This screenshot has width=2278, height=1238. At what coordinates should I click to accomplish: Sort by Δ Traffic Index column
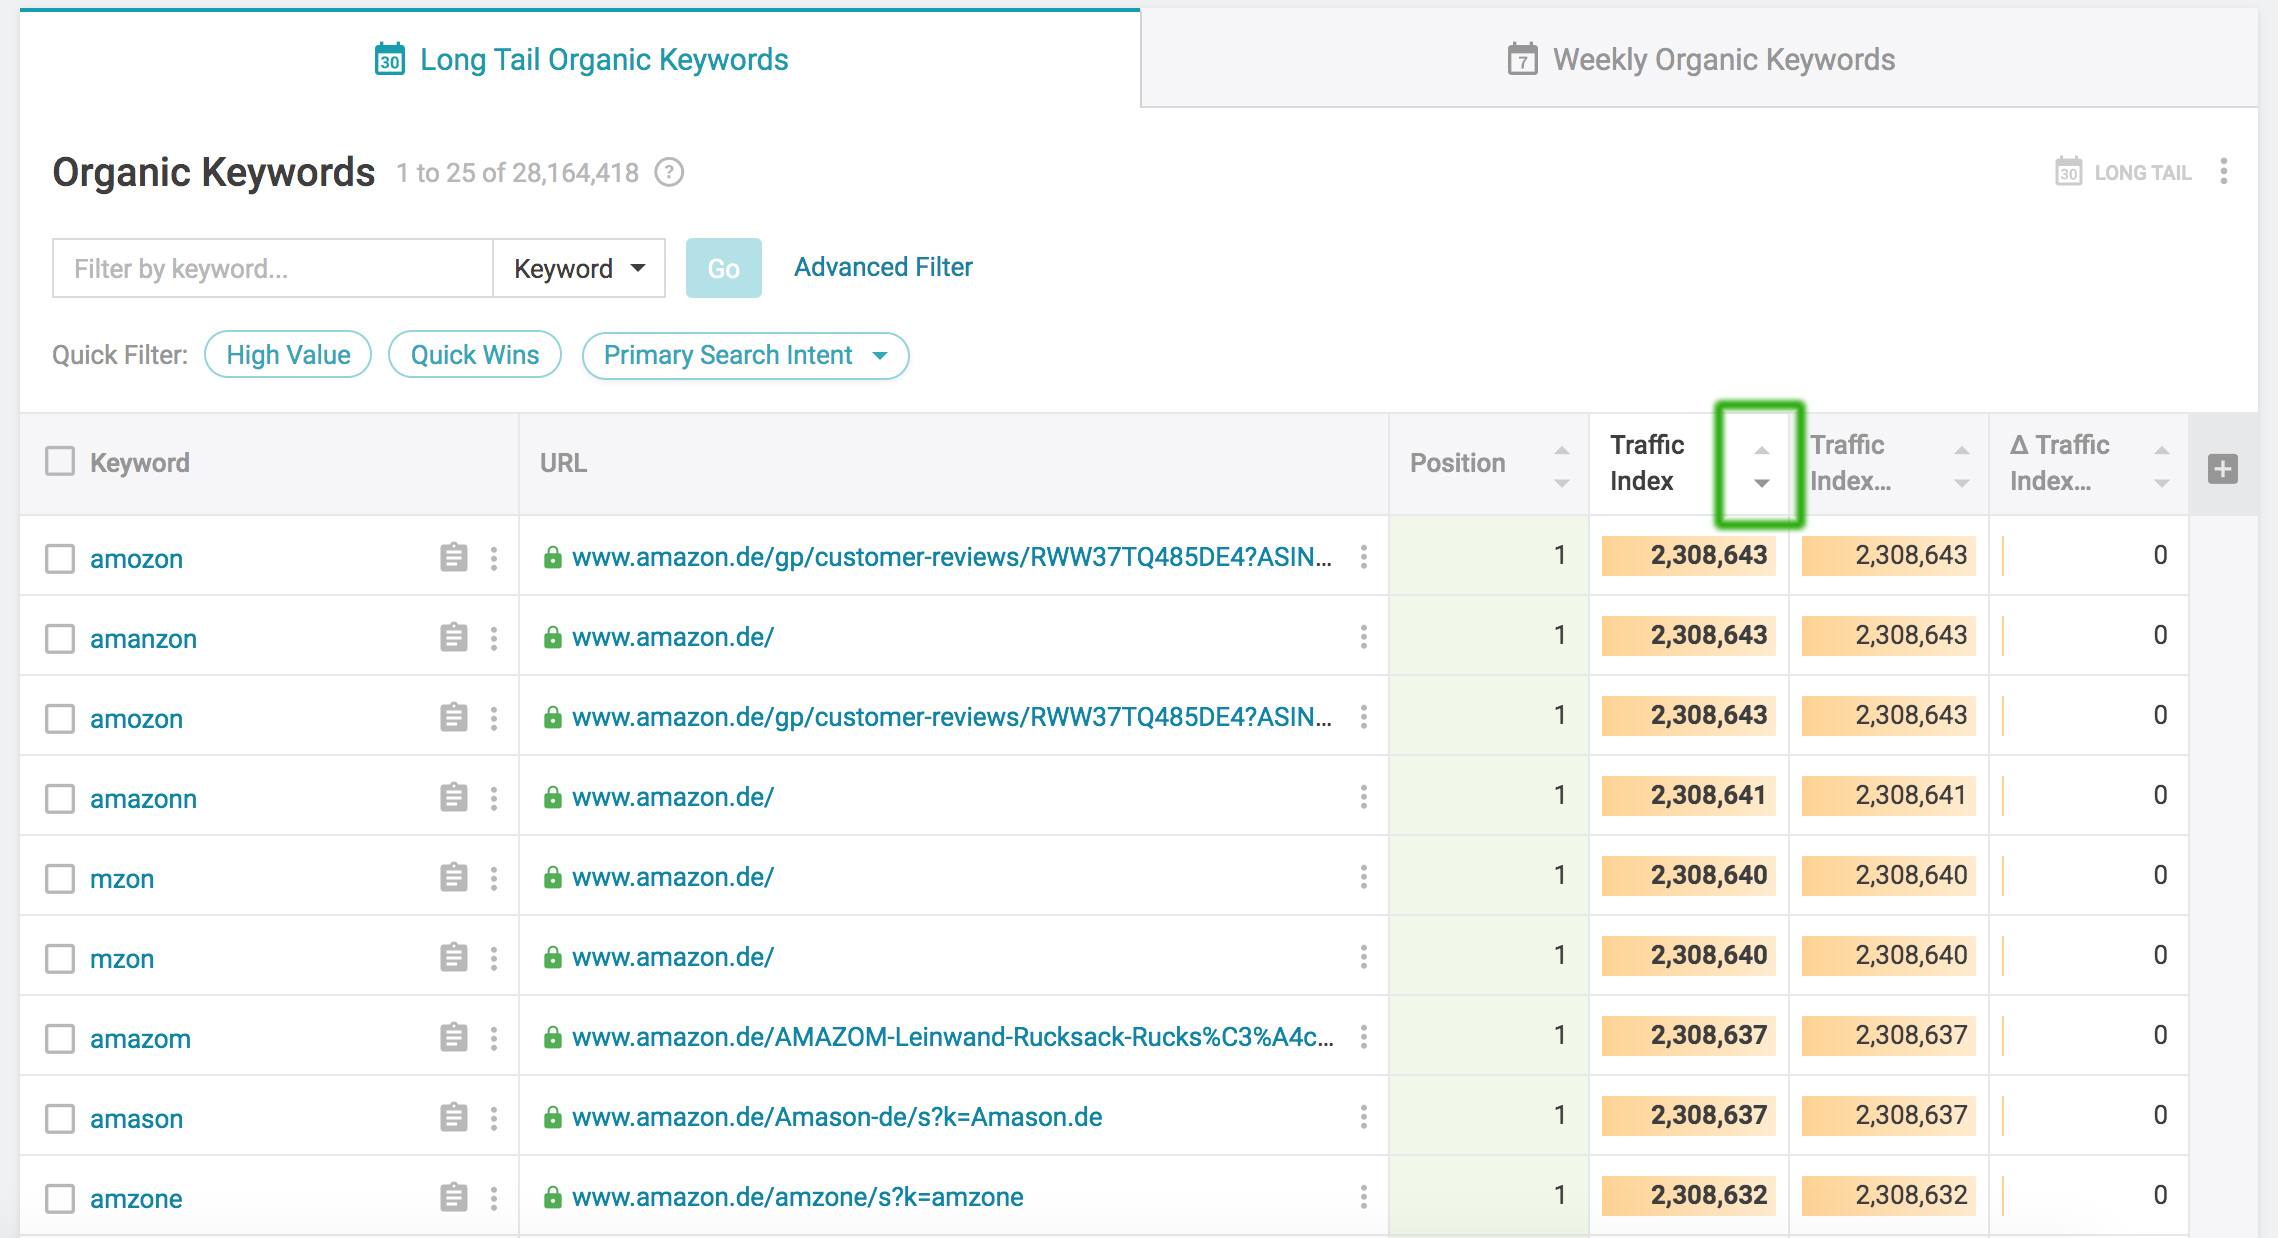(2162, 467)
